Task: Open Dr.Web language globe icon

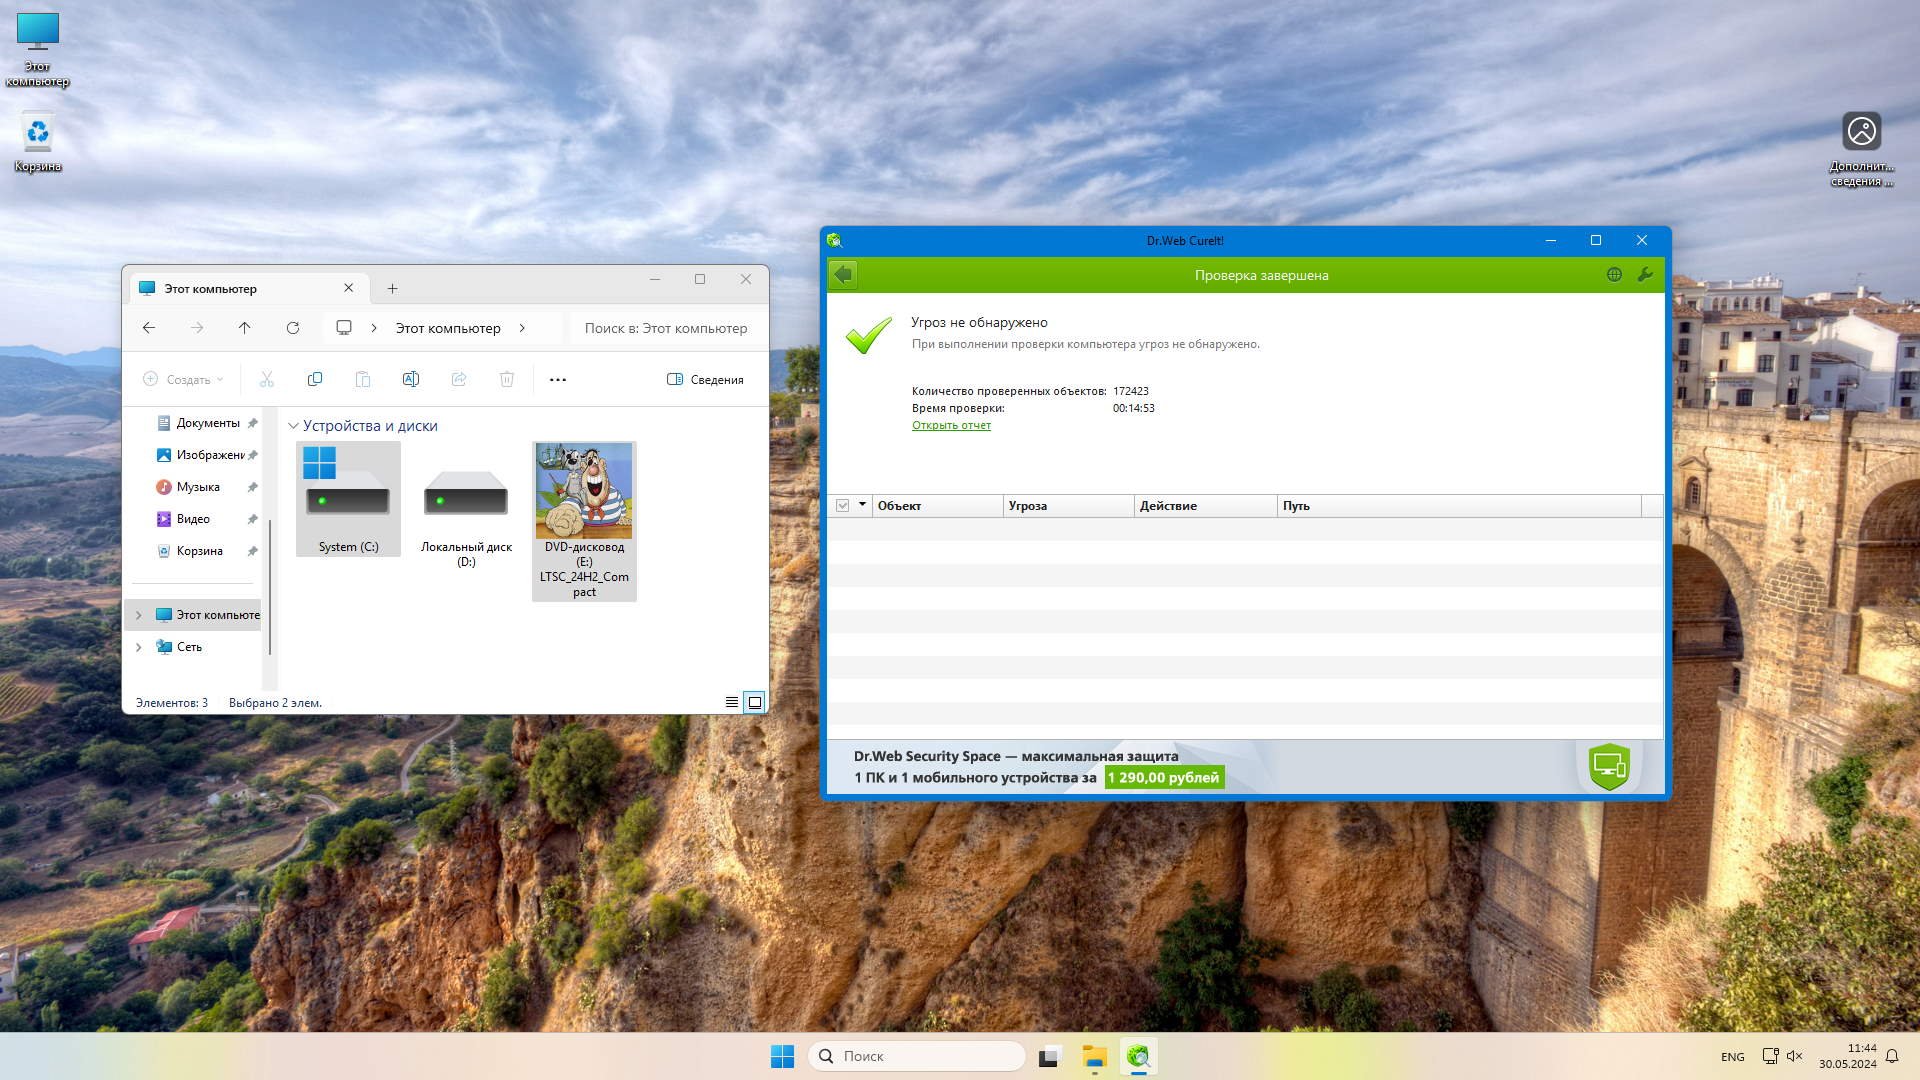Action: point(1614,274)
